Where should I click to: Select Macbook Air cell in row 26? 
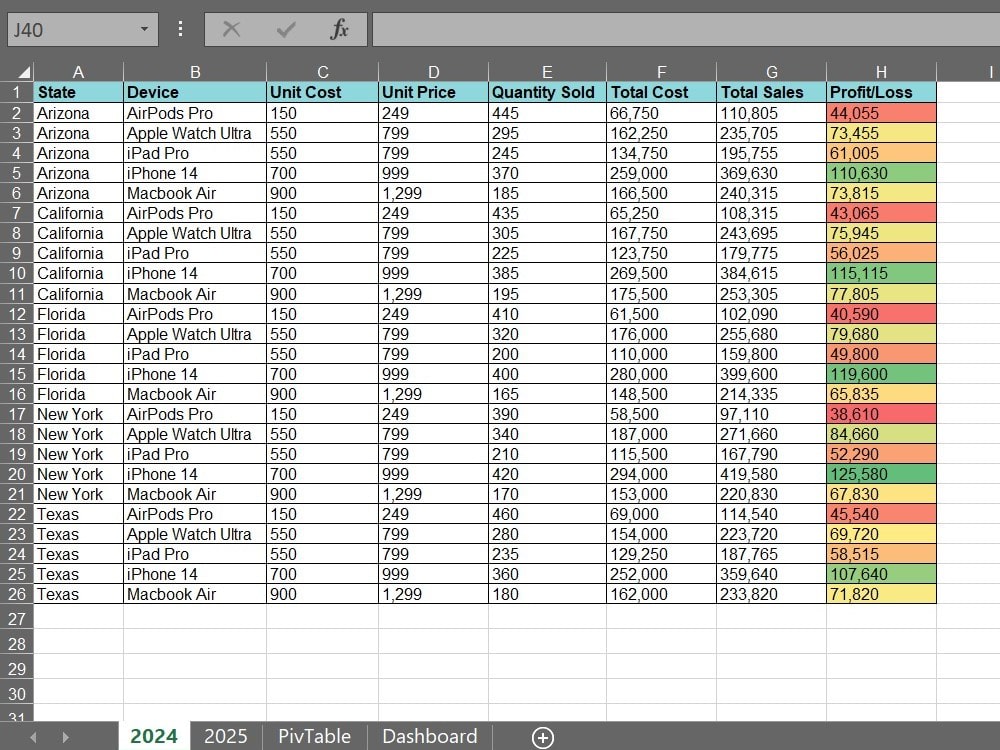click(195, 594)
